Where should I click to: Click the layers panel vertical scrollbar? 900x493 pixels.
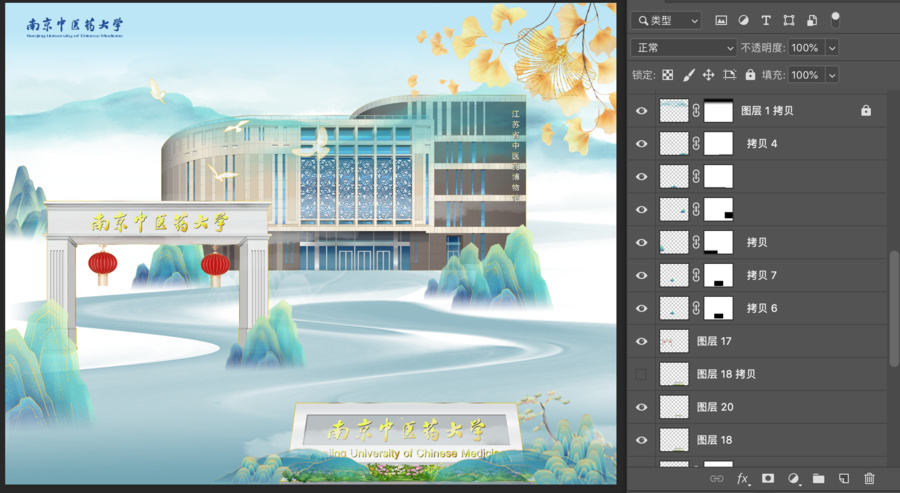pos(893,308)
